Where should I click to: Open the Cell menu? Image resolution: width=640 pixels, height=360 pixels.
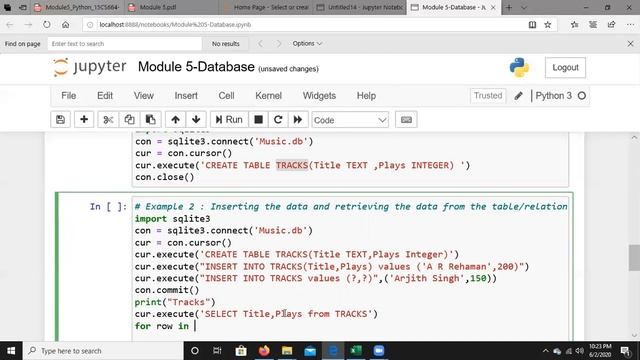coord(226,96)
